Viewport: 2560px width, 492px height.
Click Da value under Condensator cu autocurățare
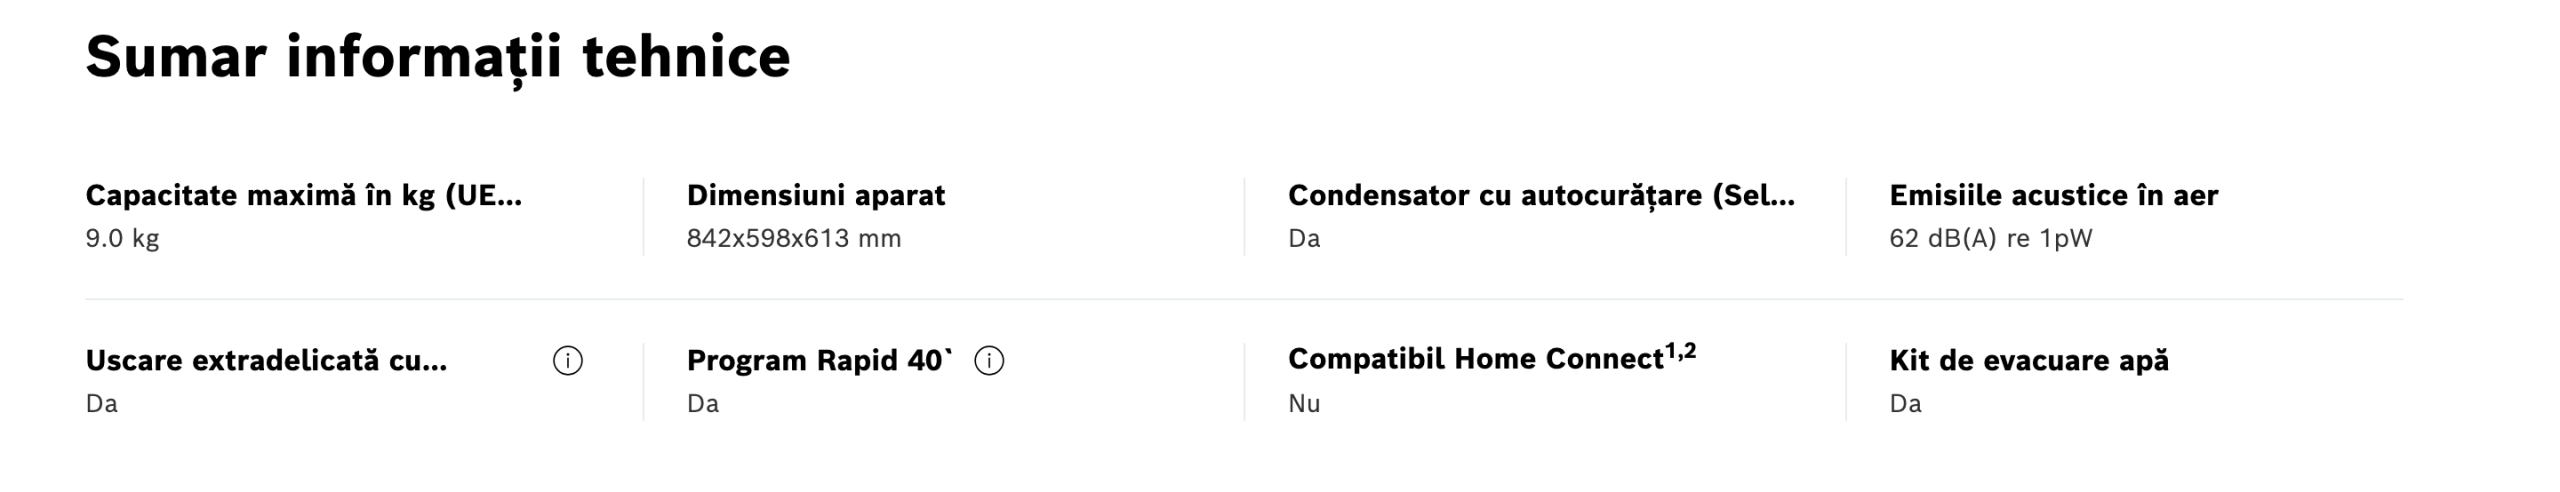[x=1303, y=239]
